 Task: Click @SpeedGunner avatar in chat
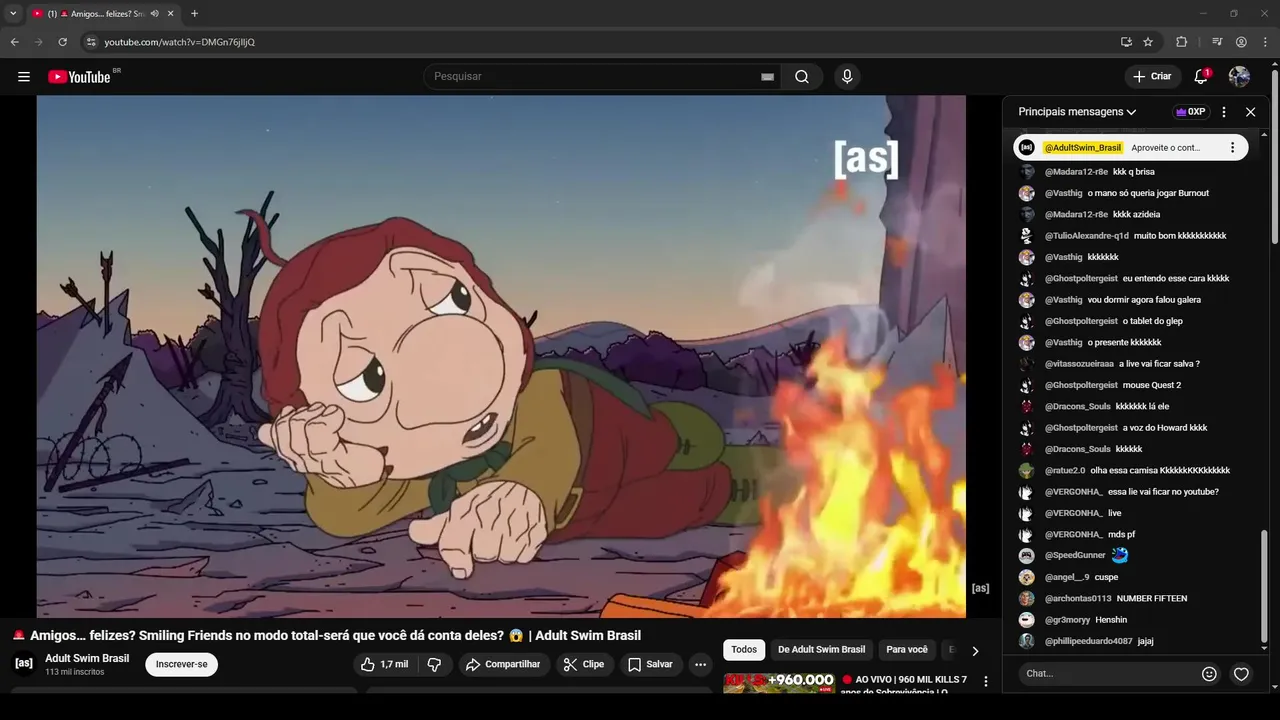coord(1026,556)
